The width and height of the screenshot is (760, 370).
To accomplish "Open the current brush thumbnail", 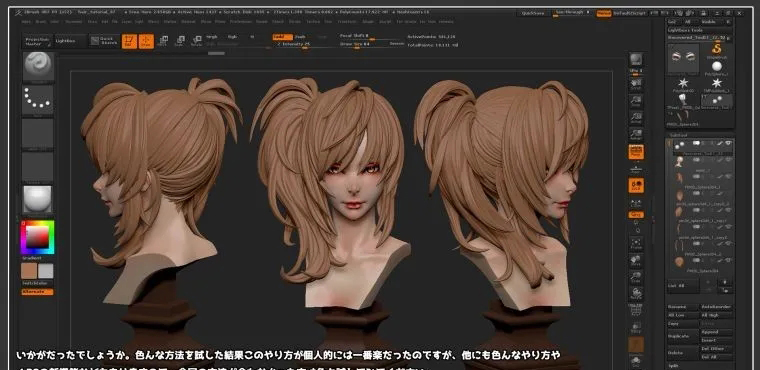I will [x=38, y=67].
